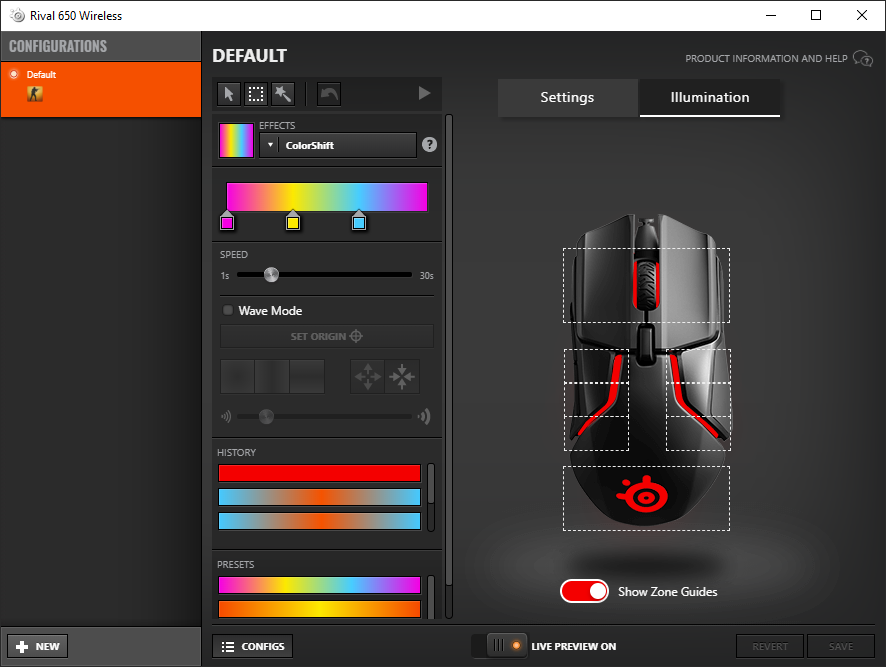Select the SteelSeries logo illumination zone
The height and width of the screenshot is (667, 886).
pos(646,498)
